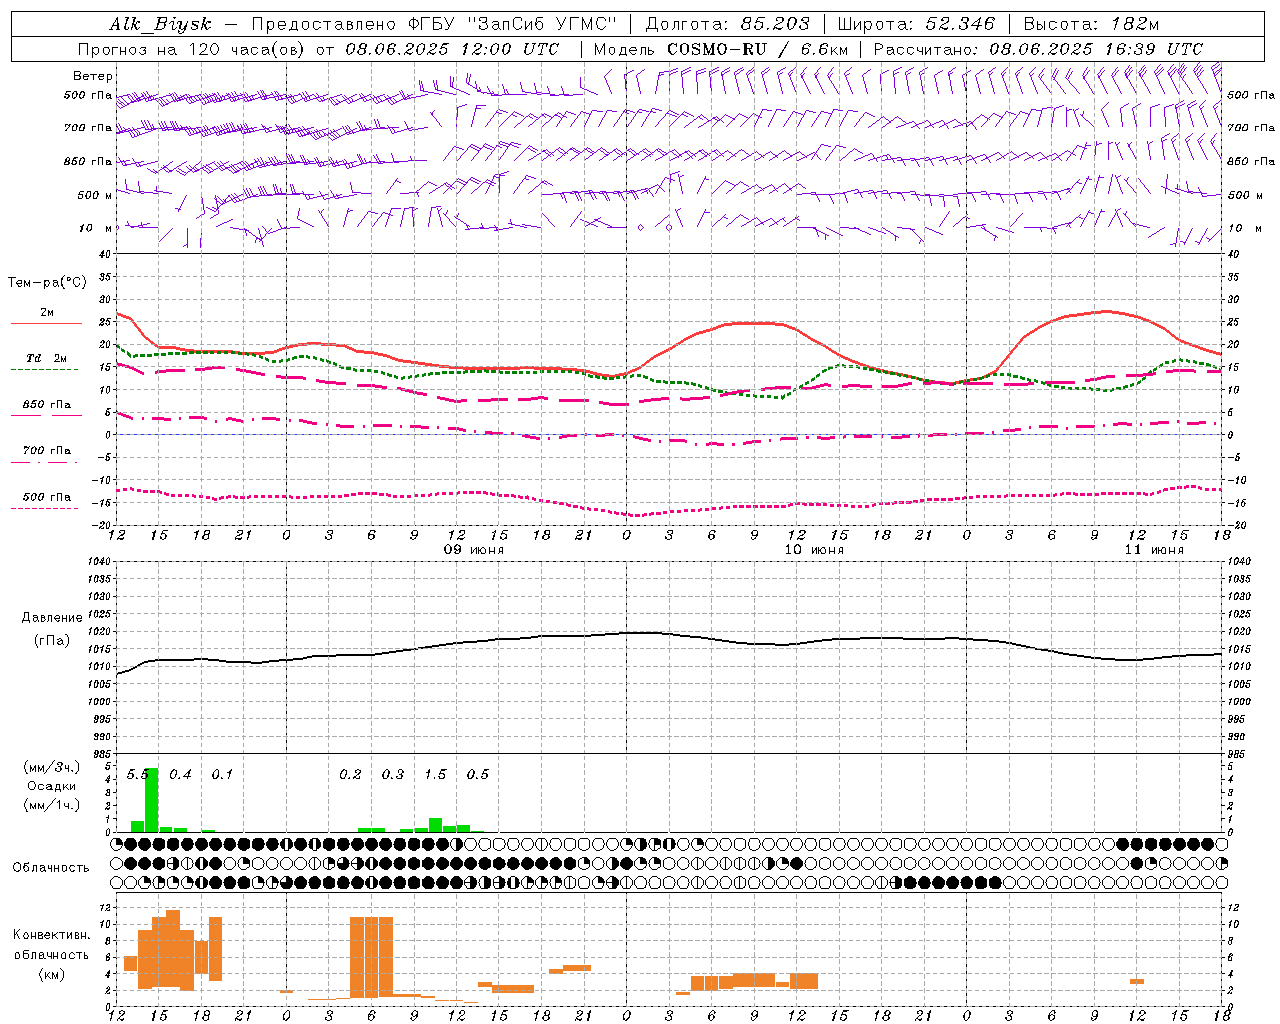Click the Тем-ра(°C) panel label
Screen dimensions: 1280x1024
pos(47,283)
